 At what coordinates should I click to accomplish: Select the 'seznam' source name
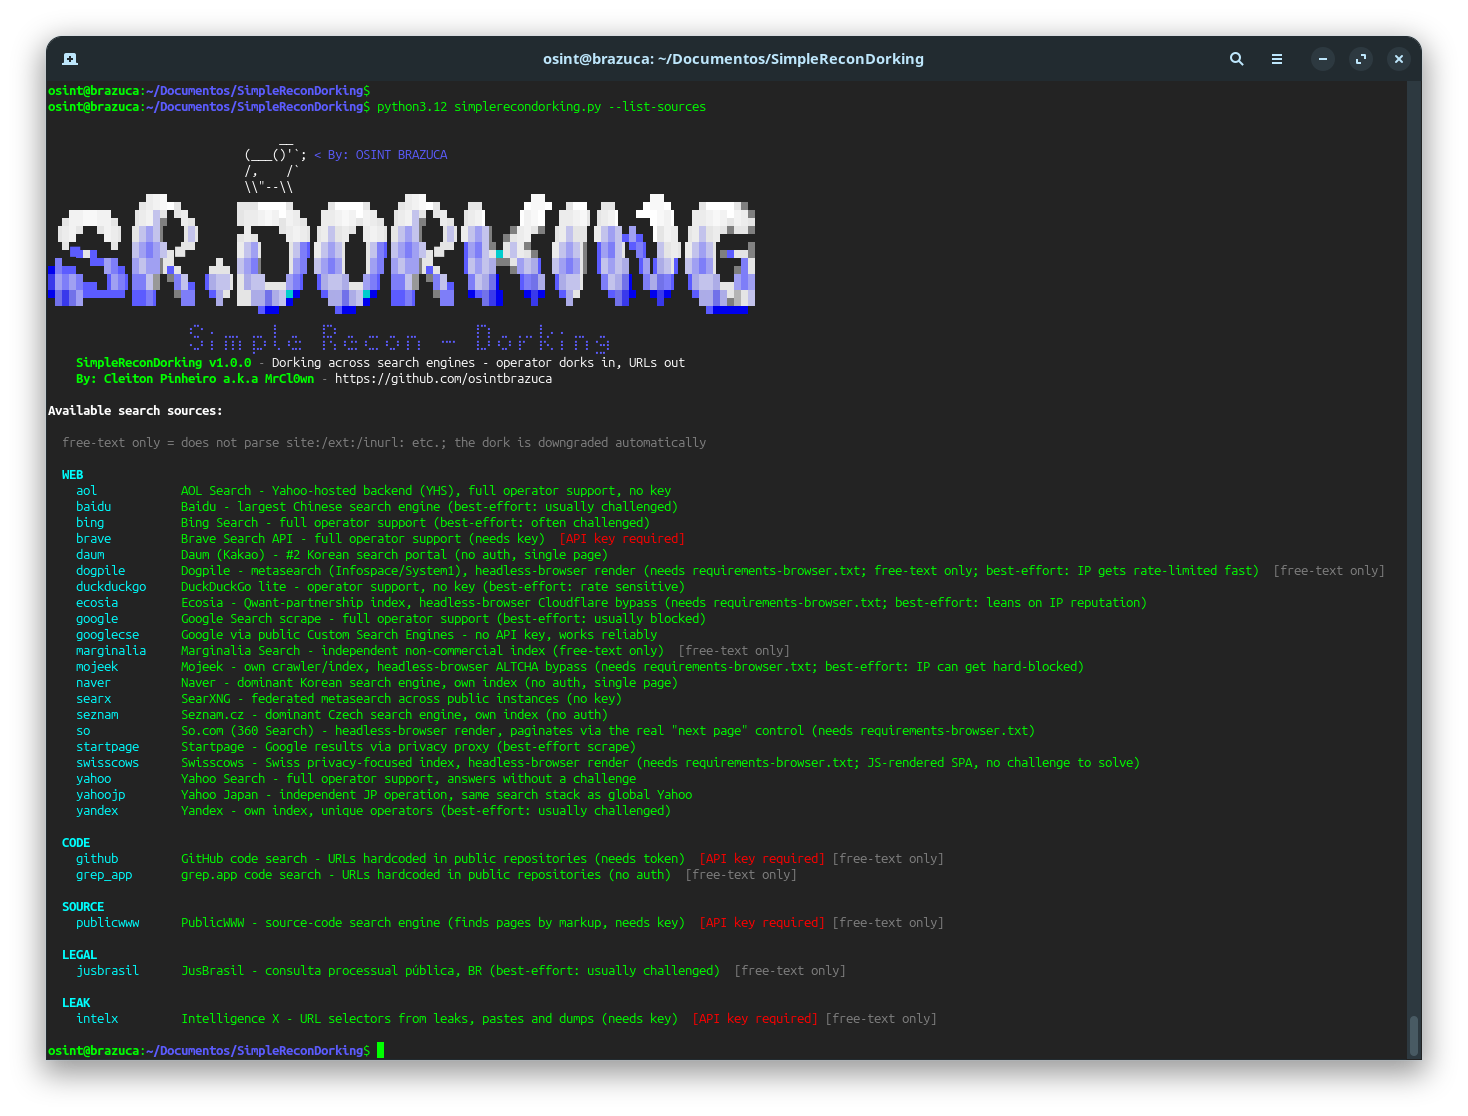97,715
